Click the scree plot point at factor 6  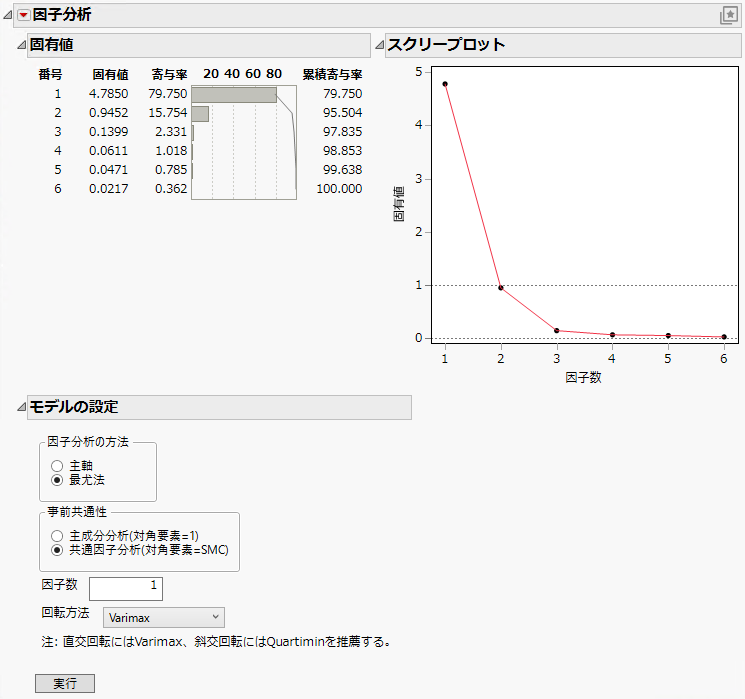click(724, 337)
